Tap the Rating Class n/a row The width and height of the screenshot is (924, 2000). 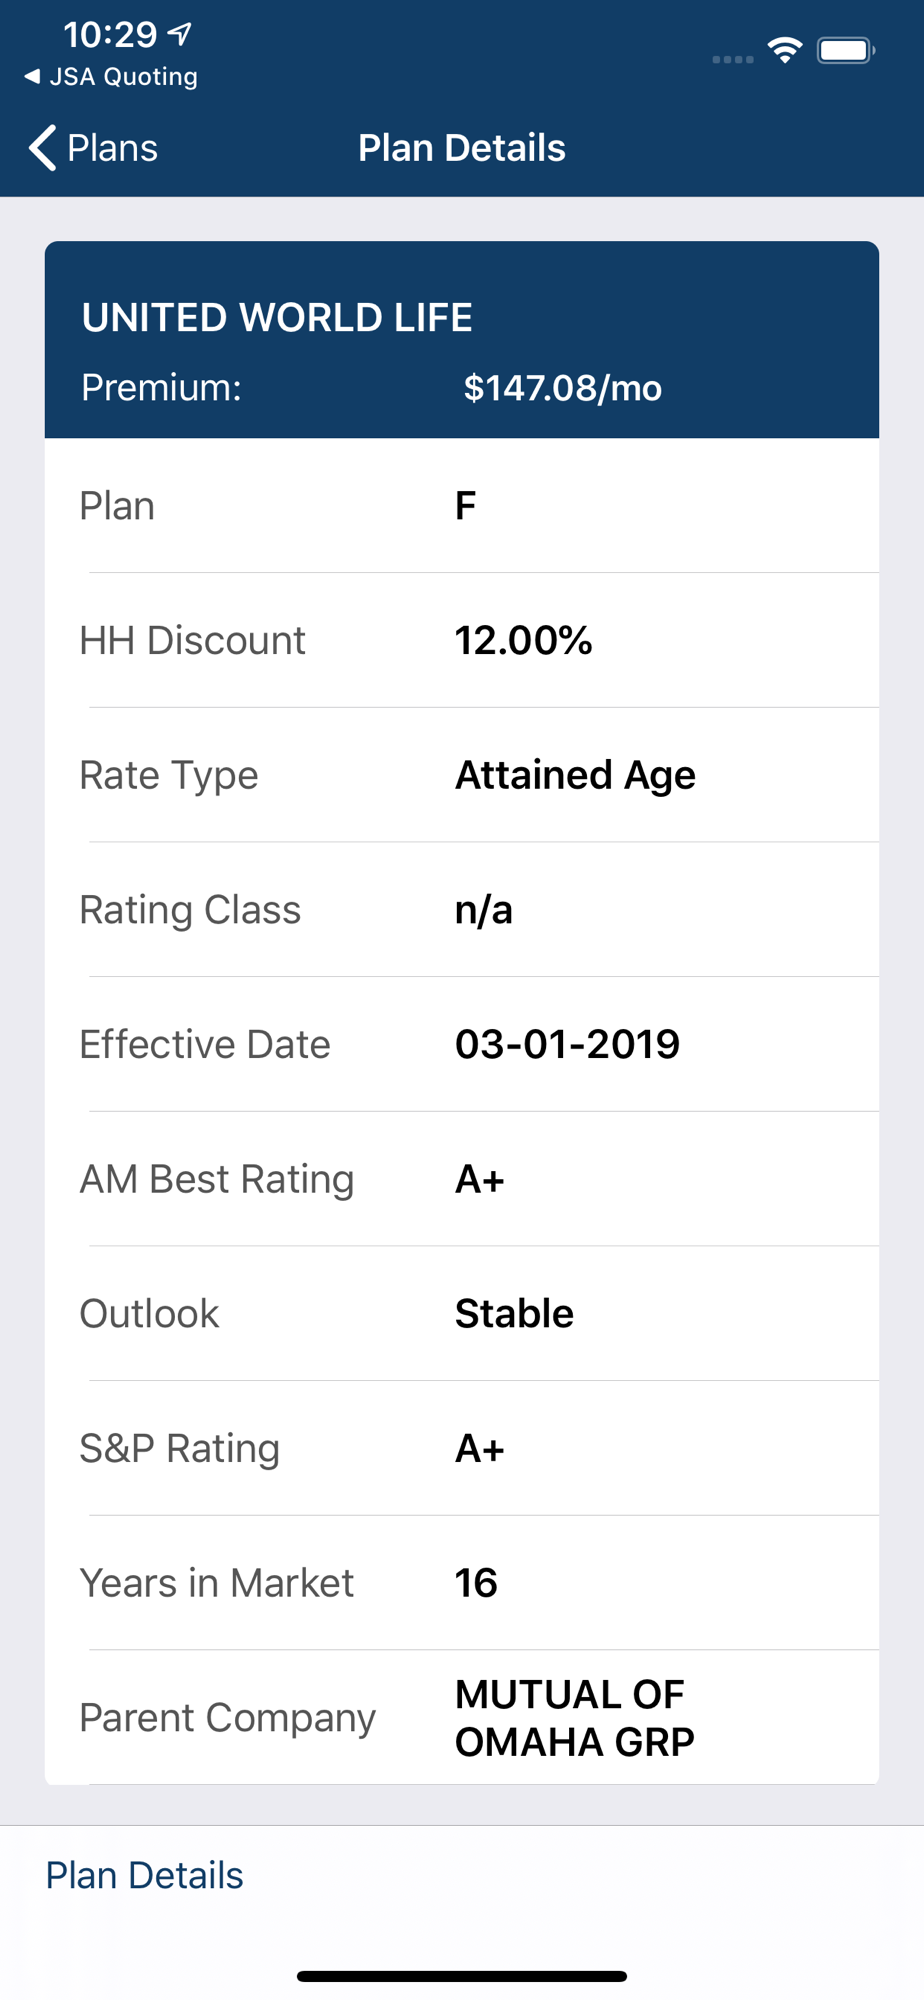[x=462, y=910]
